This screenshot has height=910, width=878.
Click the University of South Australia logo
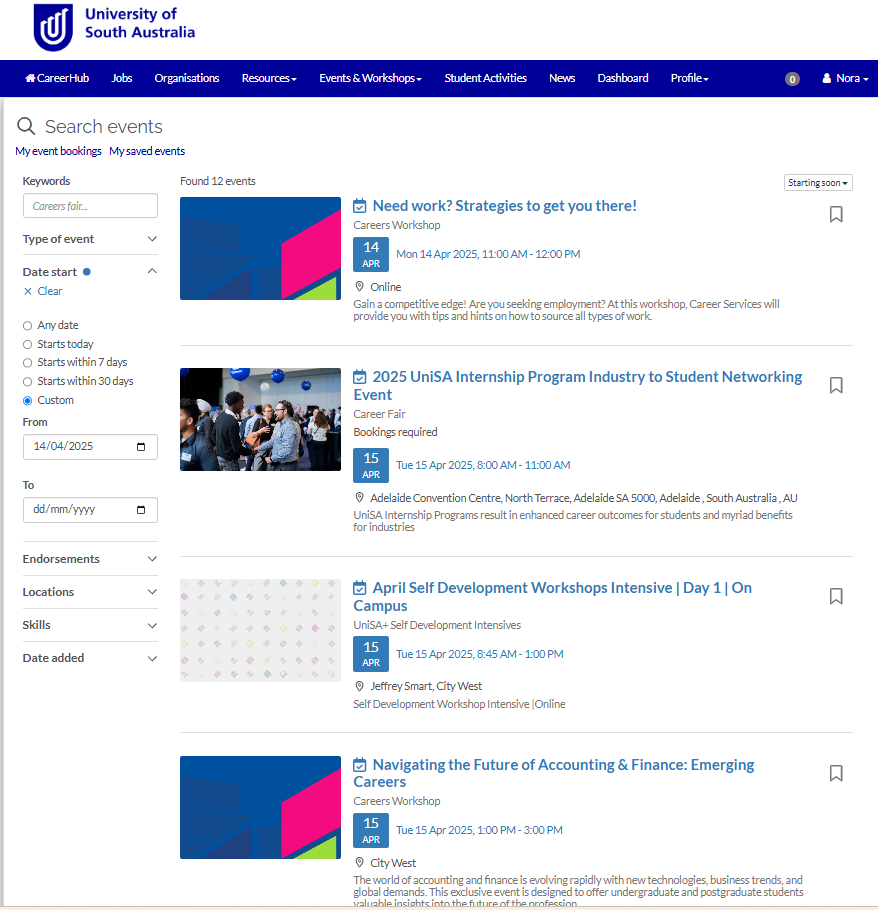114,27
